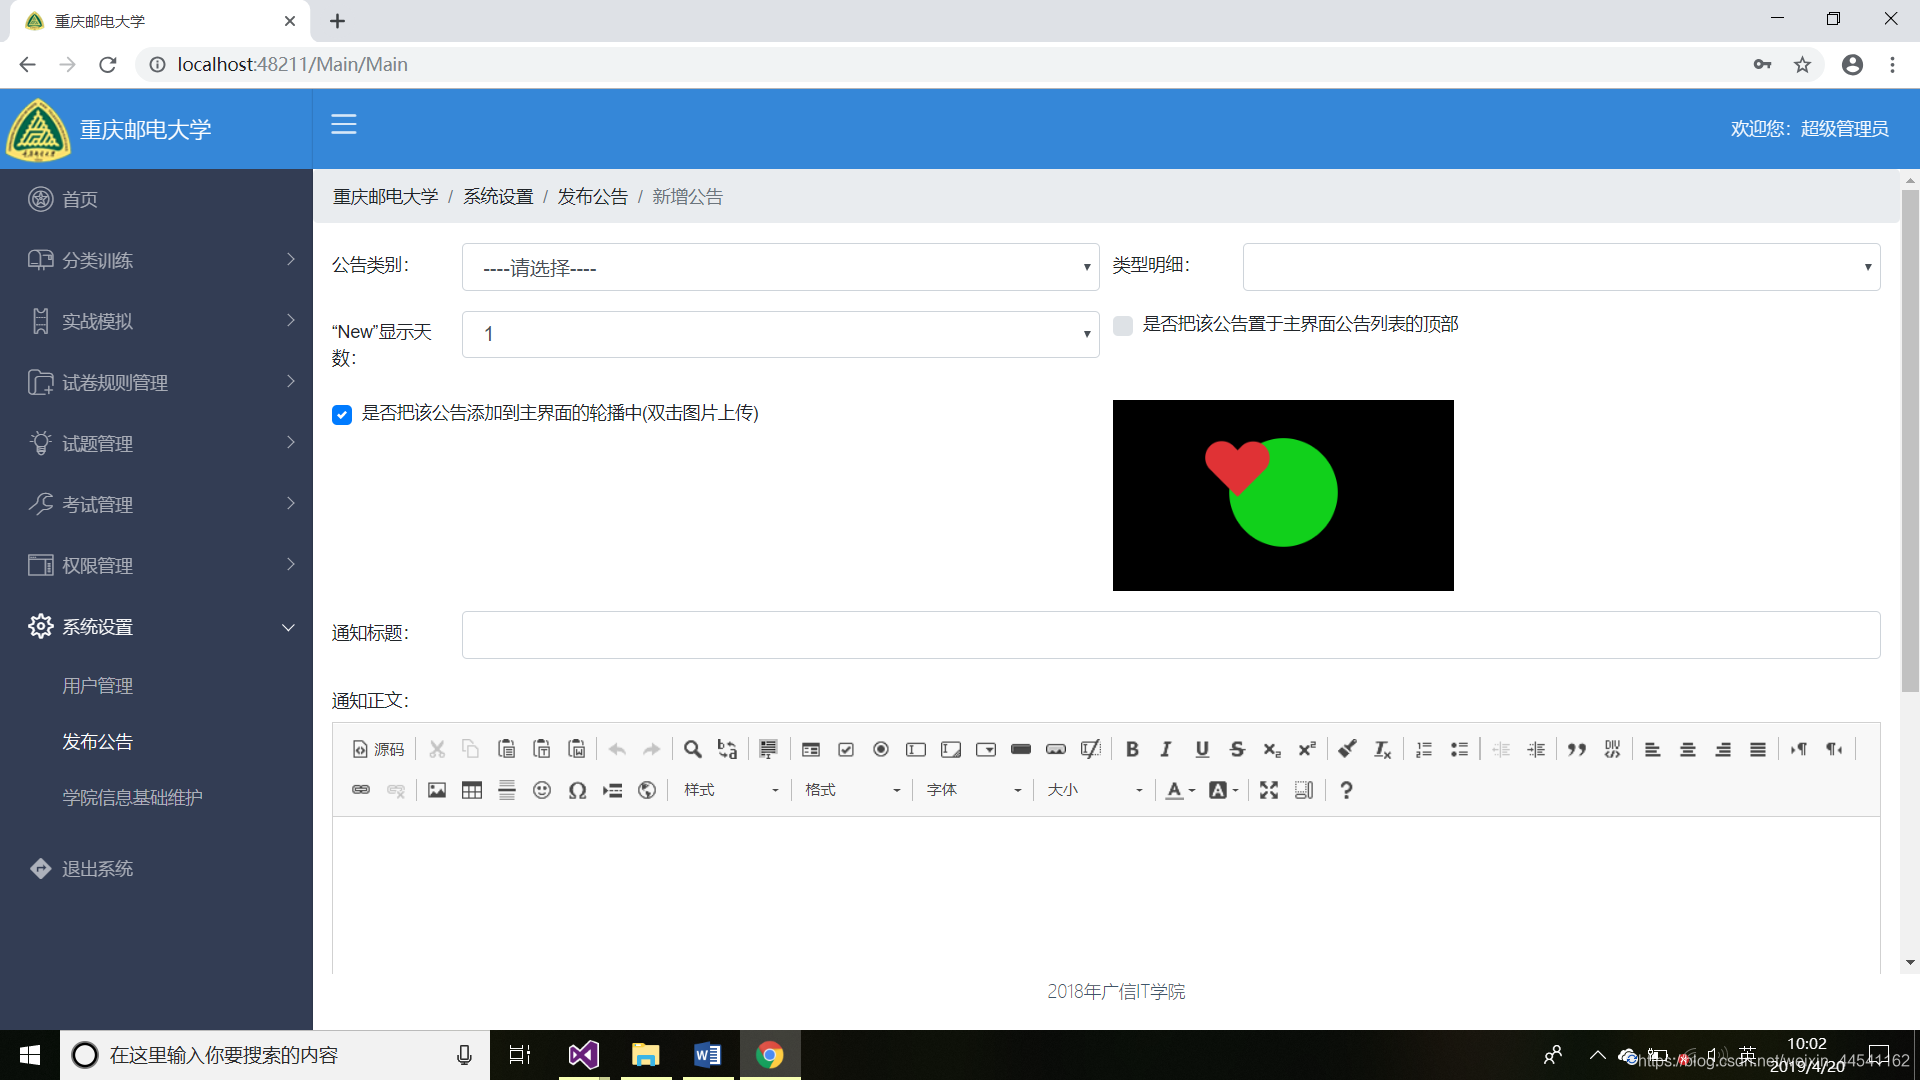Insert a special character (Omega icon)
Image resolution: width=1920 pixels, height=1080 pixels.
pos(577,790)
